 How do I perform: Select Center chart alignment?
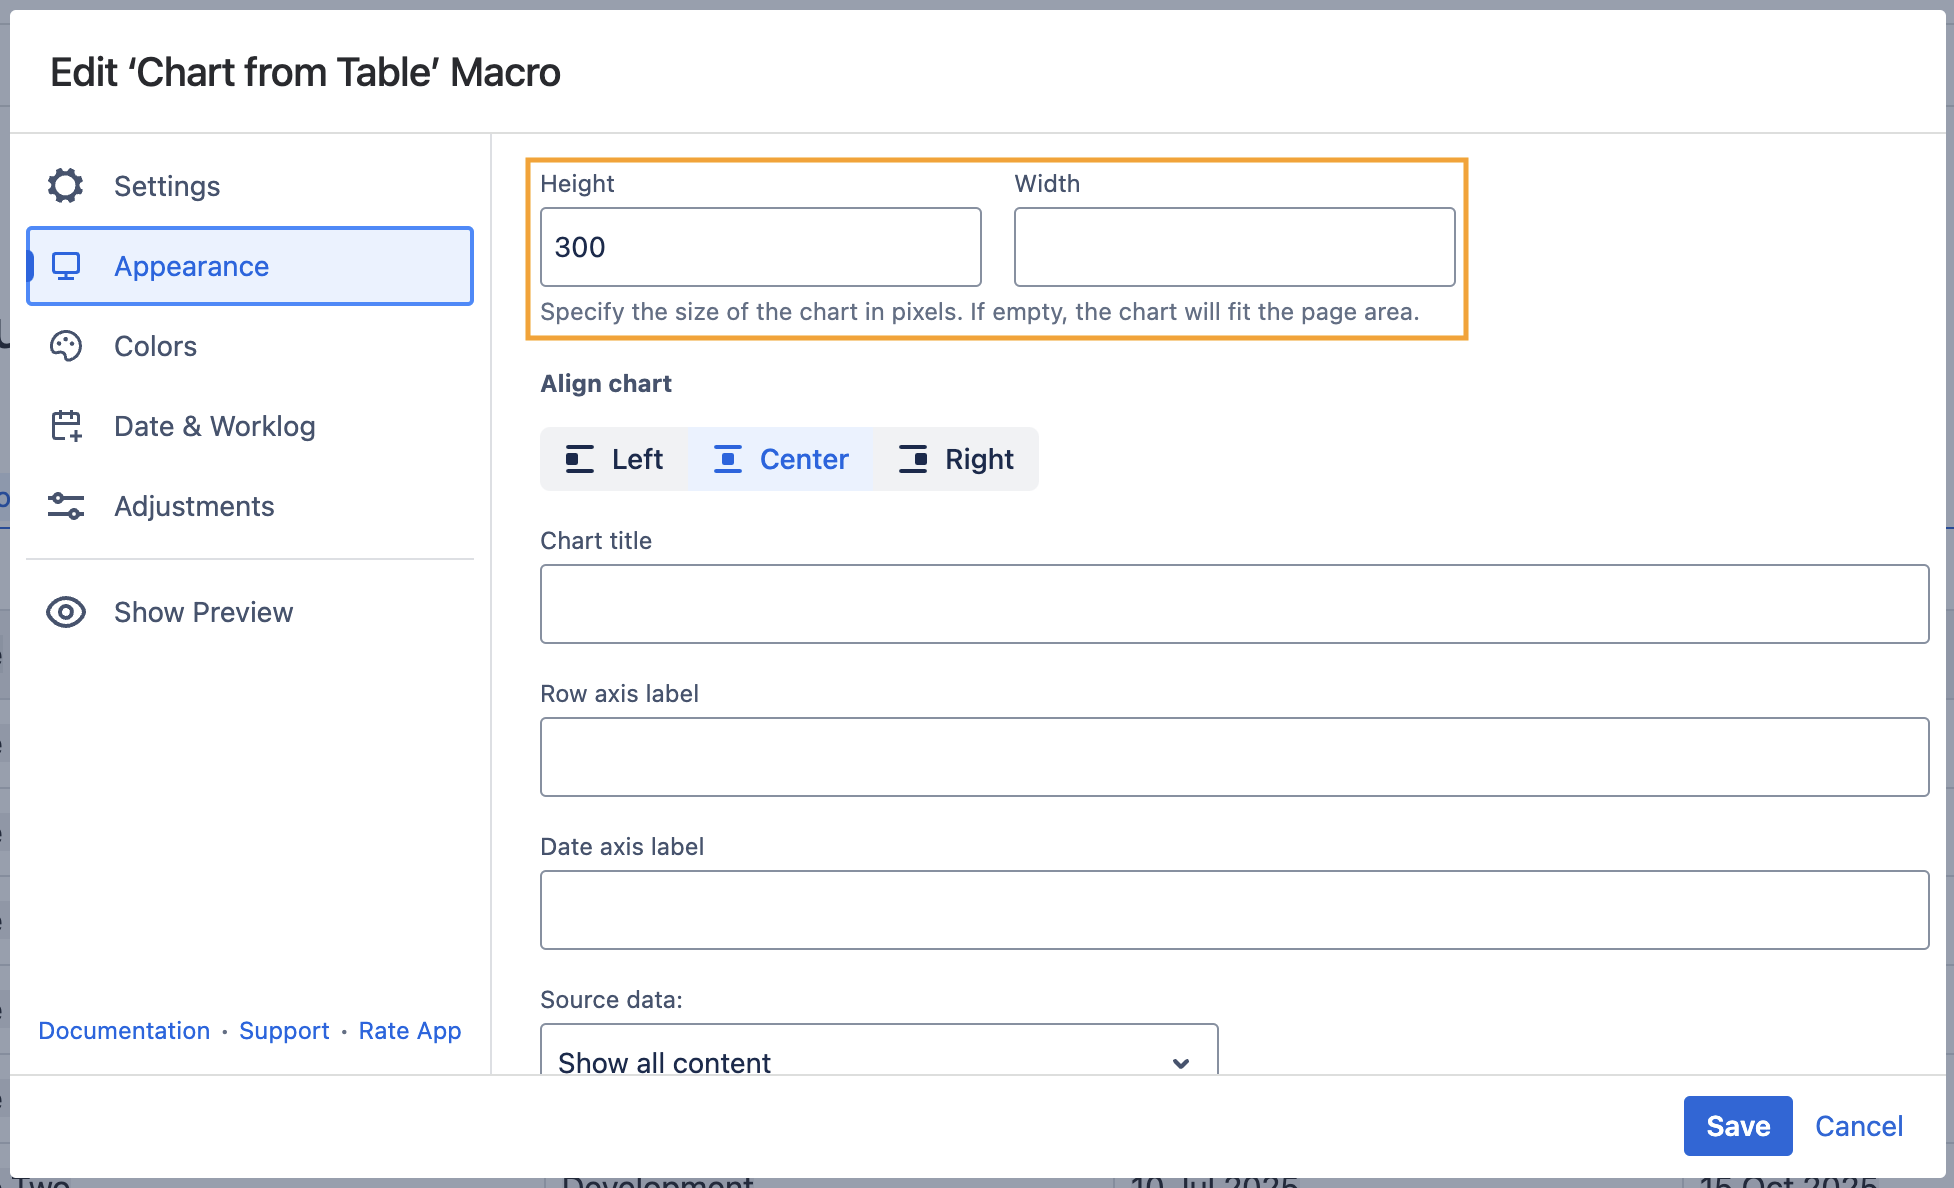pos(781,459)
